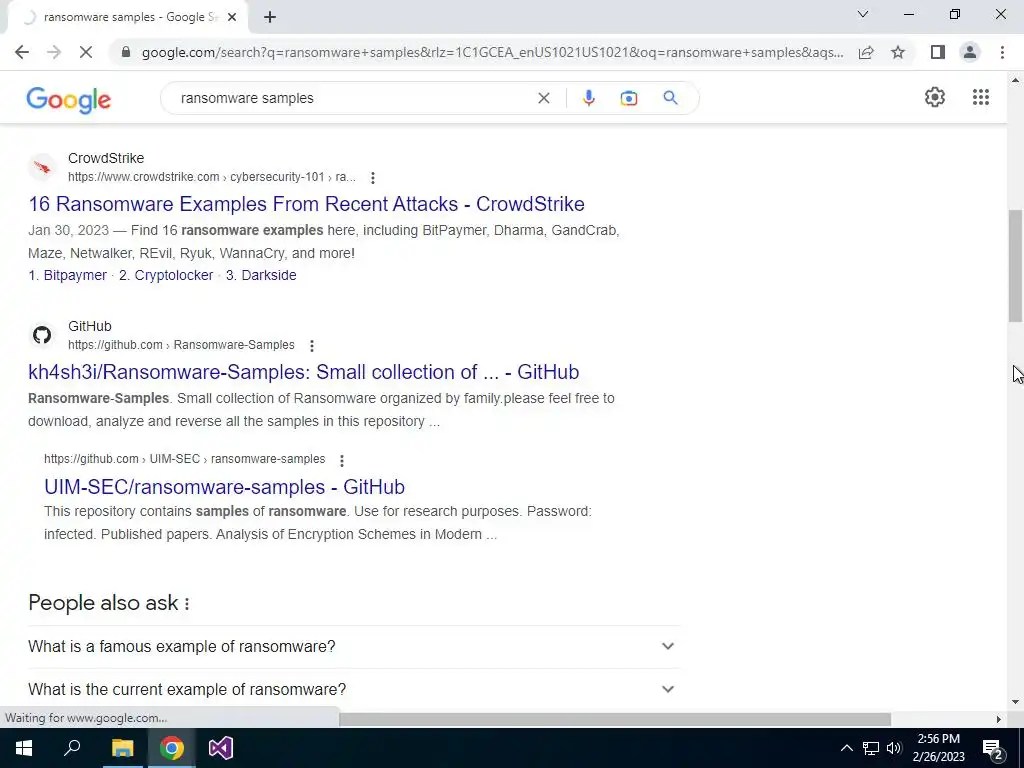Open options for the GitHub result
Screen dimensions: 1024x768
(x=312, y=345)
